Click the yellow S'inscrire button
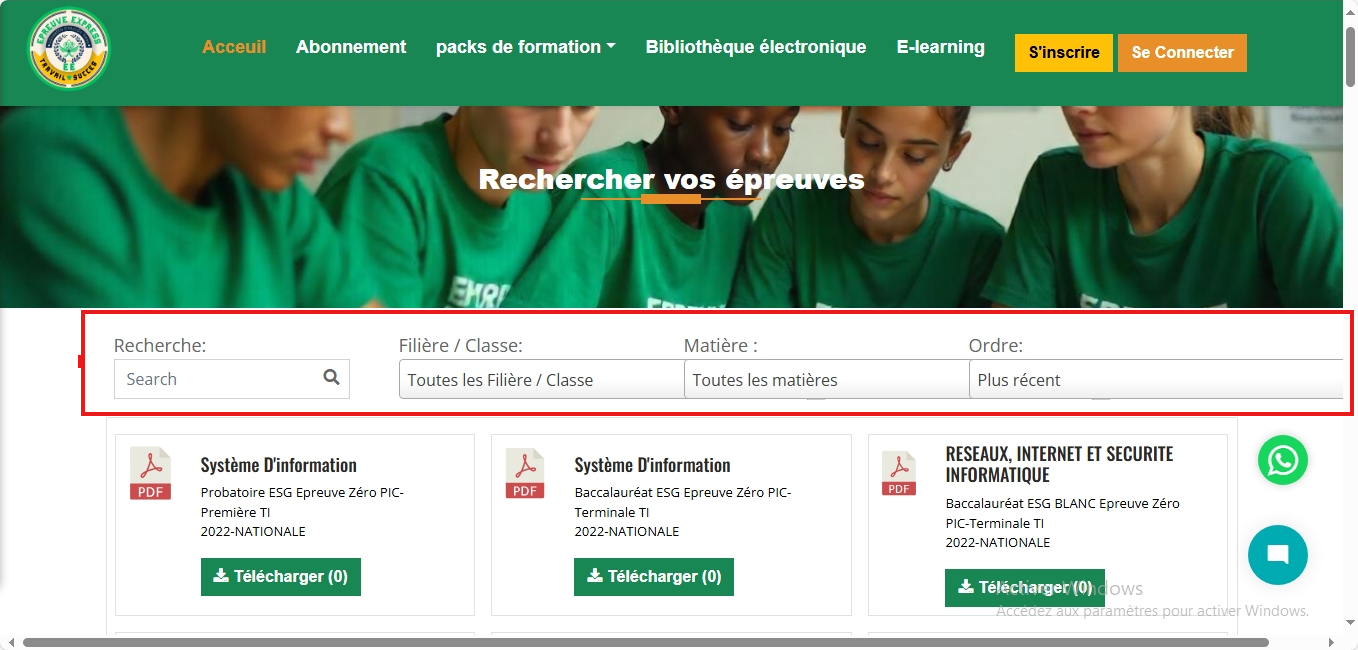1358x650 pixels. click(1064, 53)
